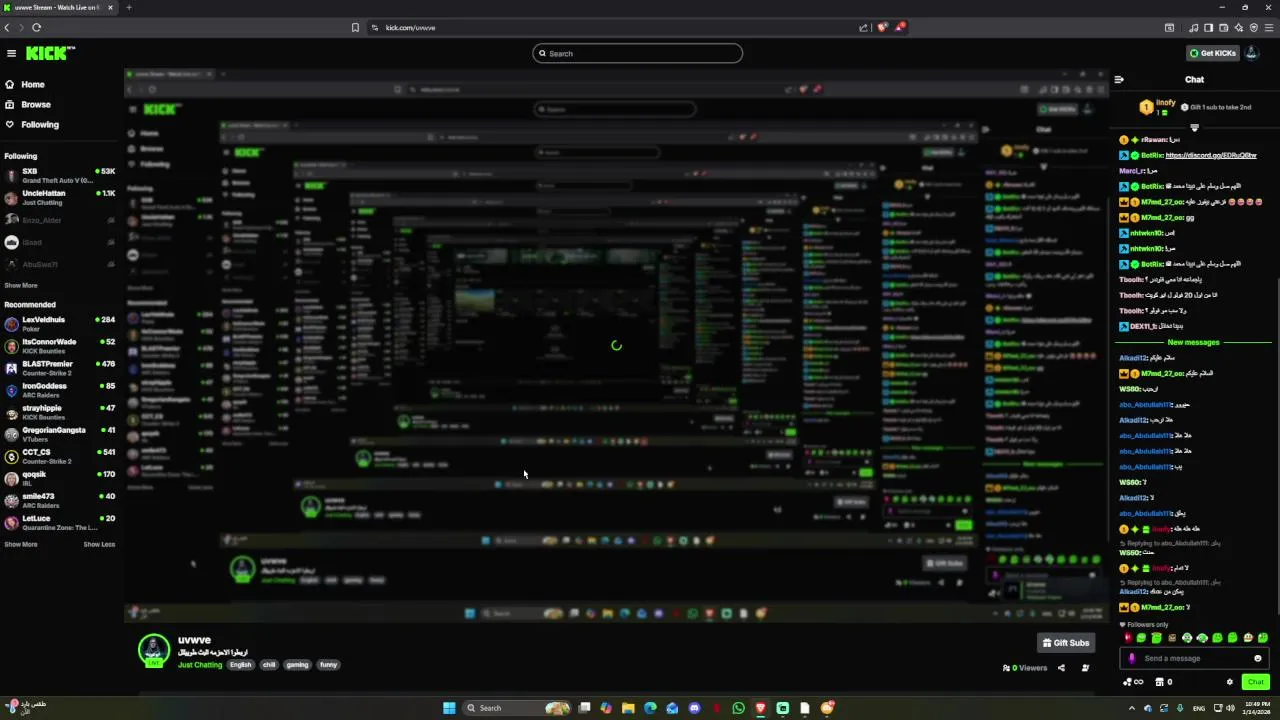This screenshot has height=720, width=1280.
Task: Open the discord link in chat
Action: tap(1211, 156)
